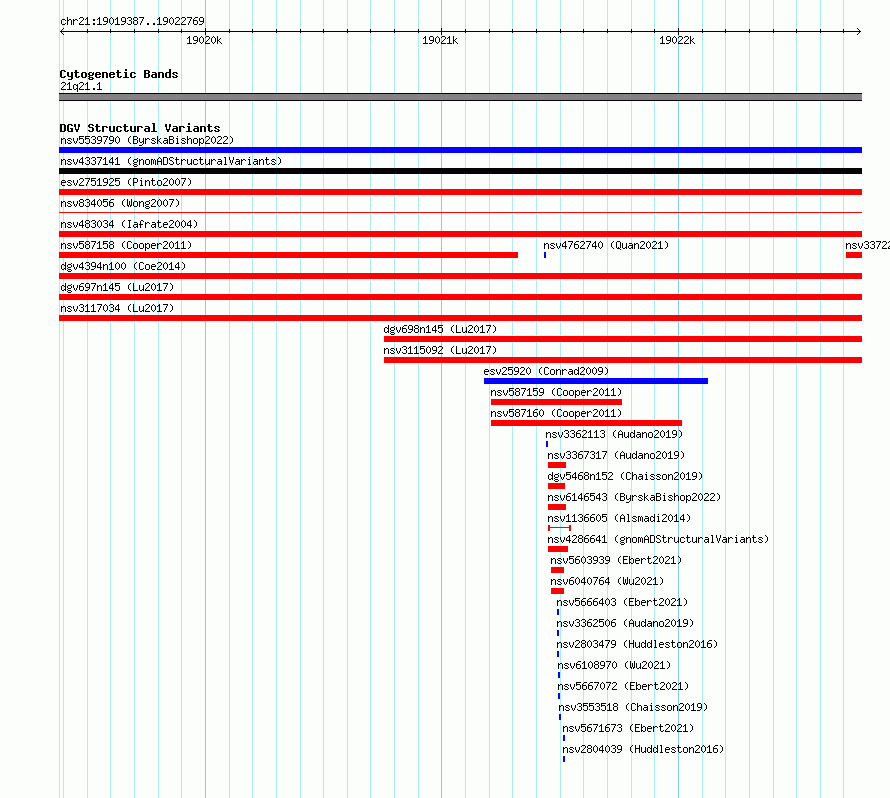The width and height of the screenshot is (890, 798).
Task: Click the red bar under nsv587158
Action: tap(288, 255)
